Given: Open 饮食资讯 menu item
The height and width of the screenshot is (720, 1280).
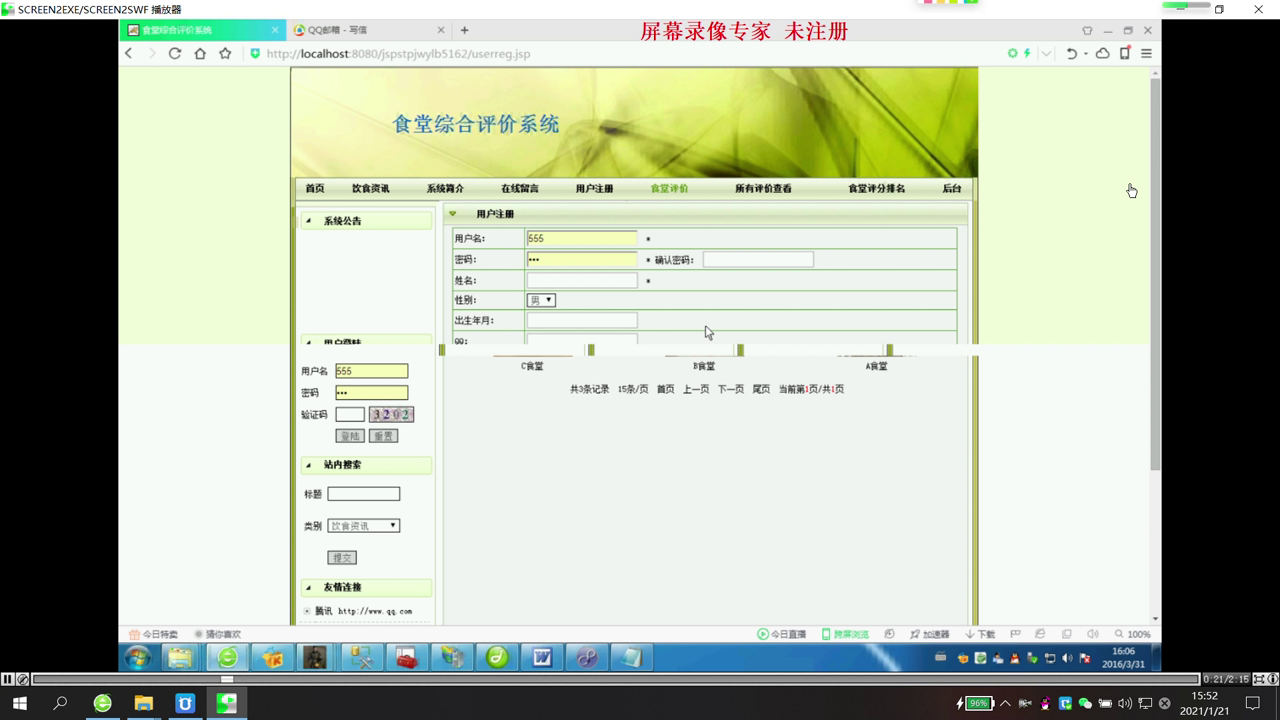Looking at the screenshot, I should pos(370,188).
